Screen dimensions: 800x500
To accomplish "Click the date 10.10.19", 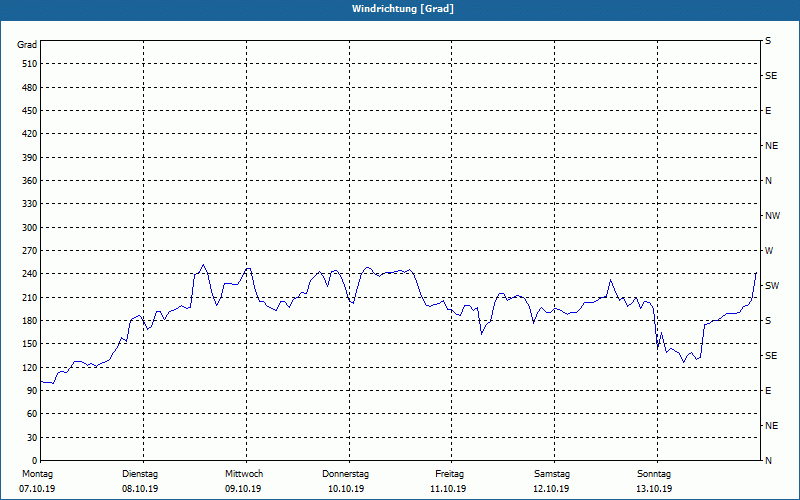I will 346,489.
